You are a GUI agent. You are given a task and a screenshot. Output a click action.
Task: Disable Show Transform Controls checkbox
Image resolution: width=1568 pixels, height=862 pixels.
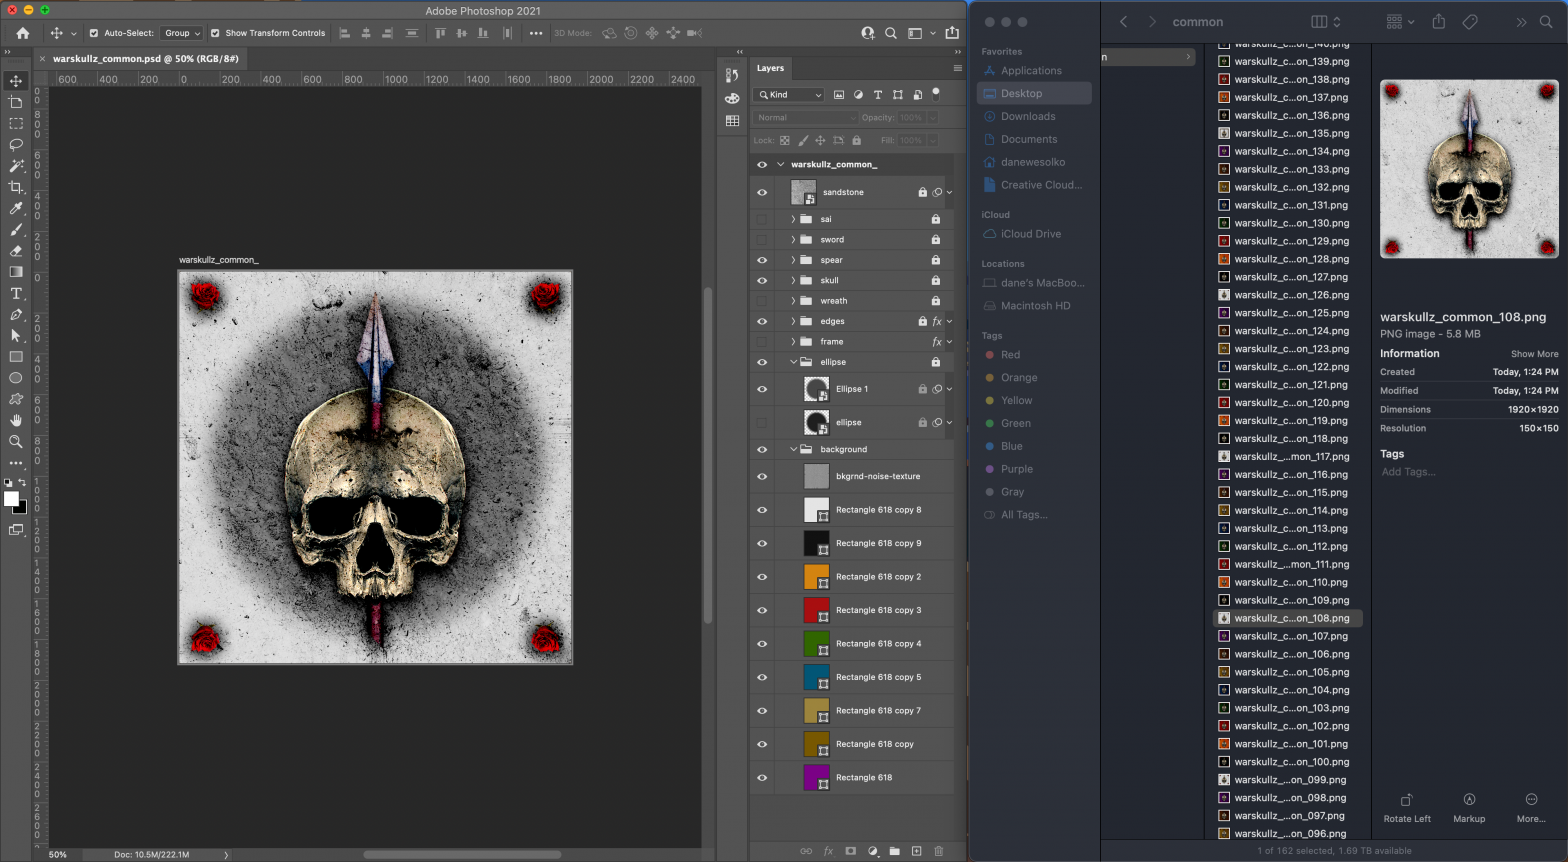pos(215,33)
